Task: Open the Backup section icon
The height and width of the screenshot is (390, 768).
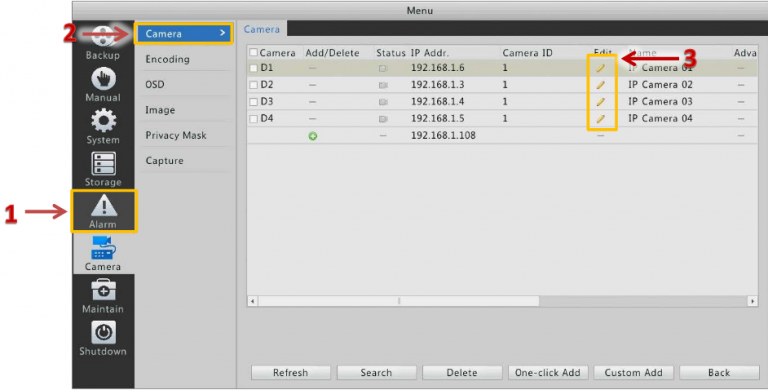Action: point(103,37)
